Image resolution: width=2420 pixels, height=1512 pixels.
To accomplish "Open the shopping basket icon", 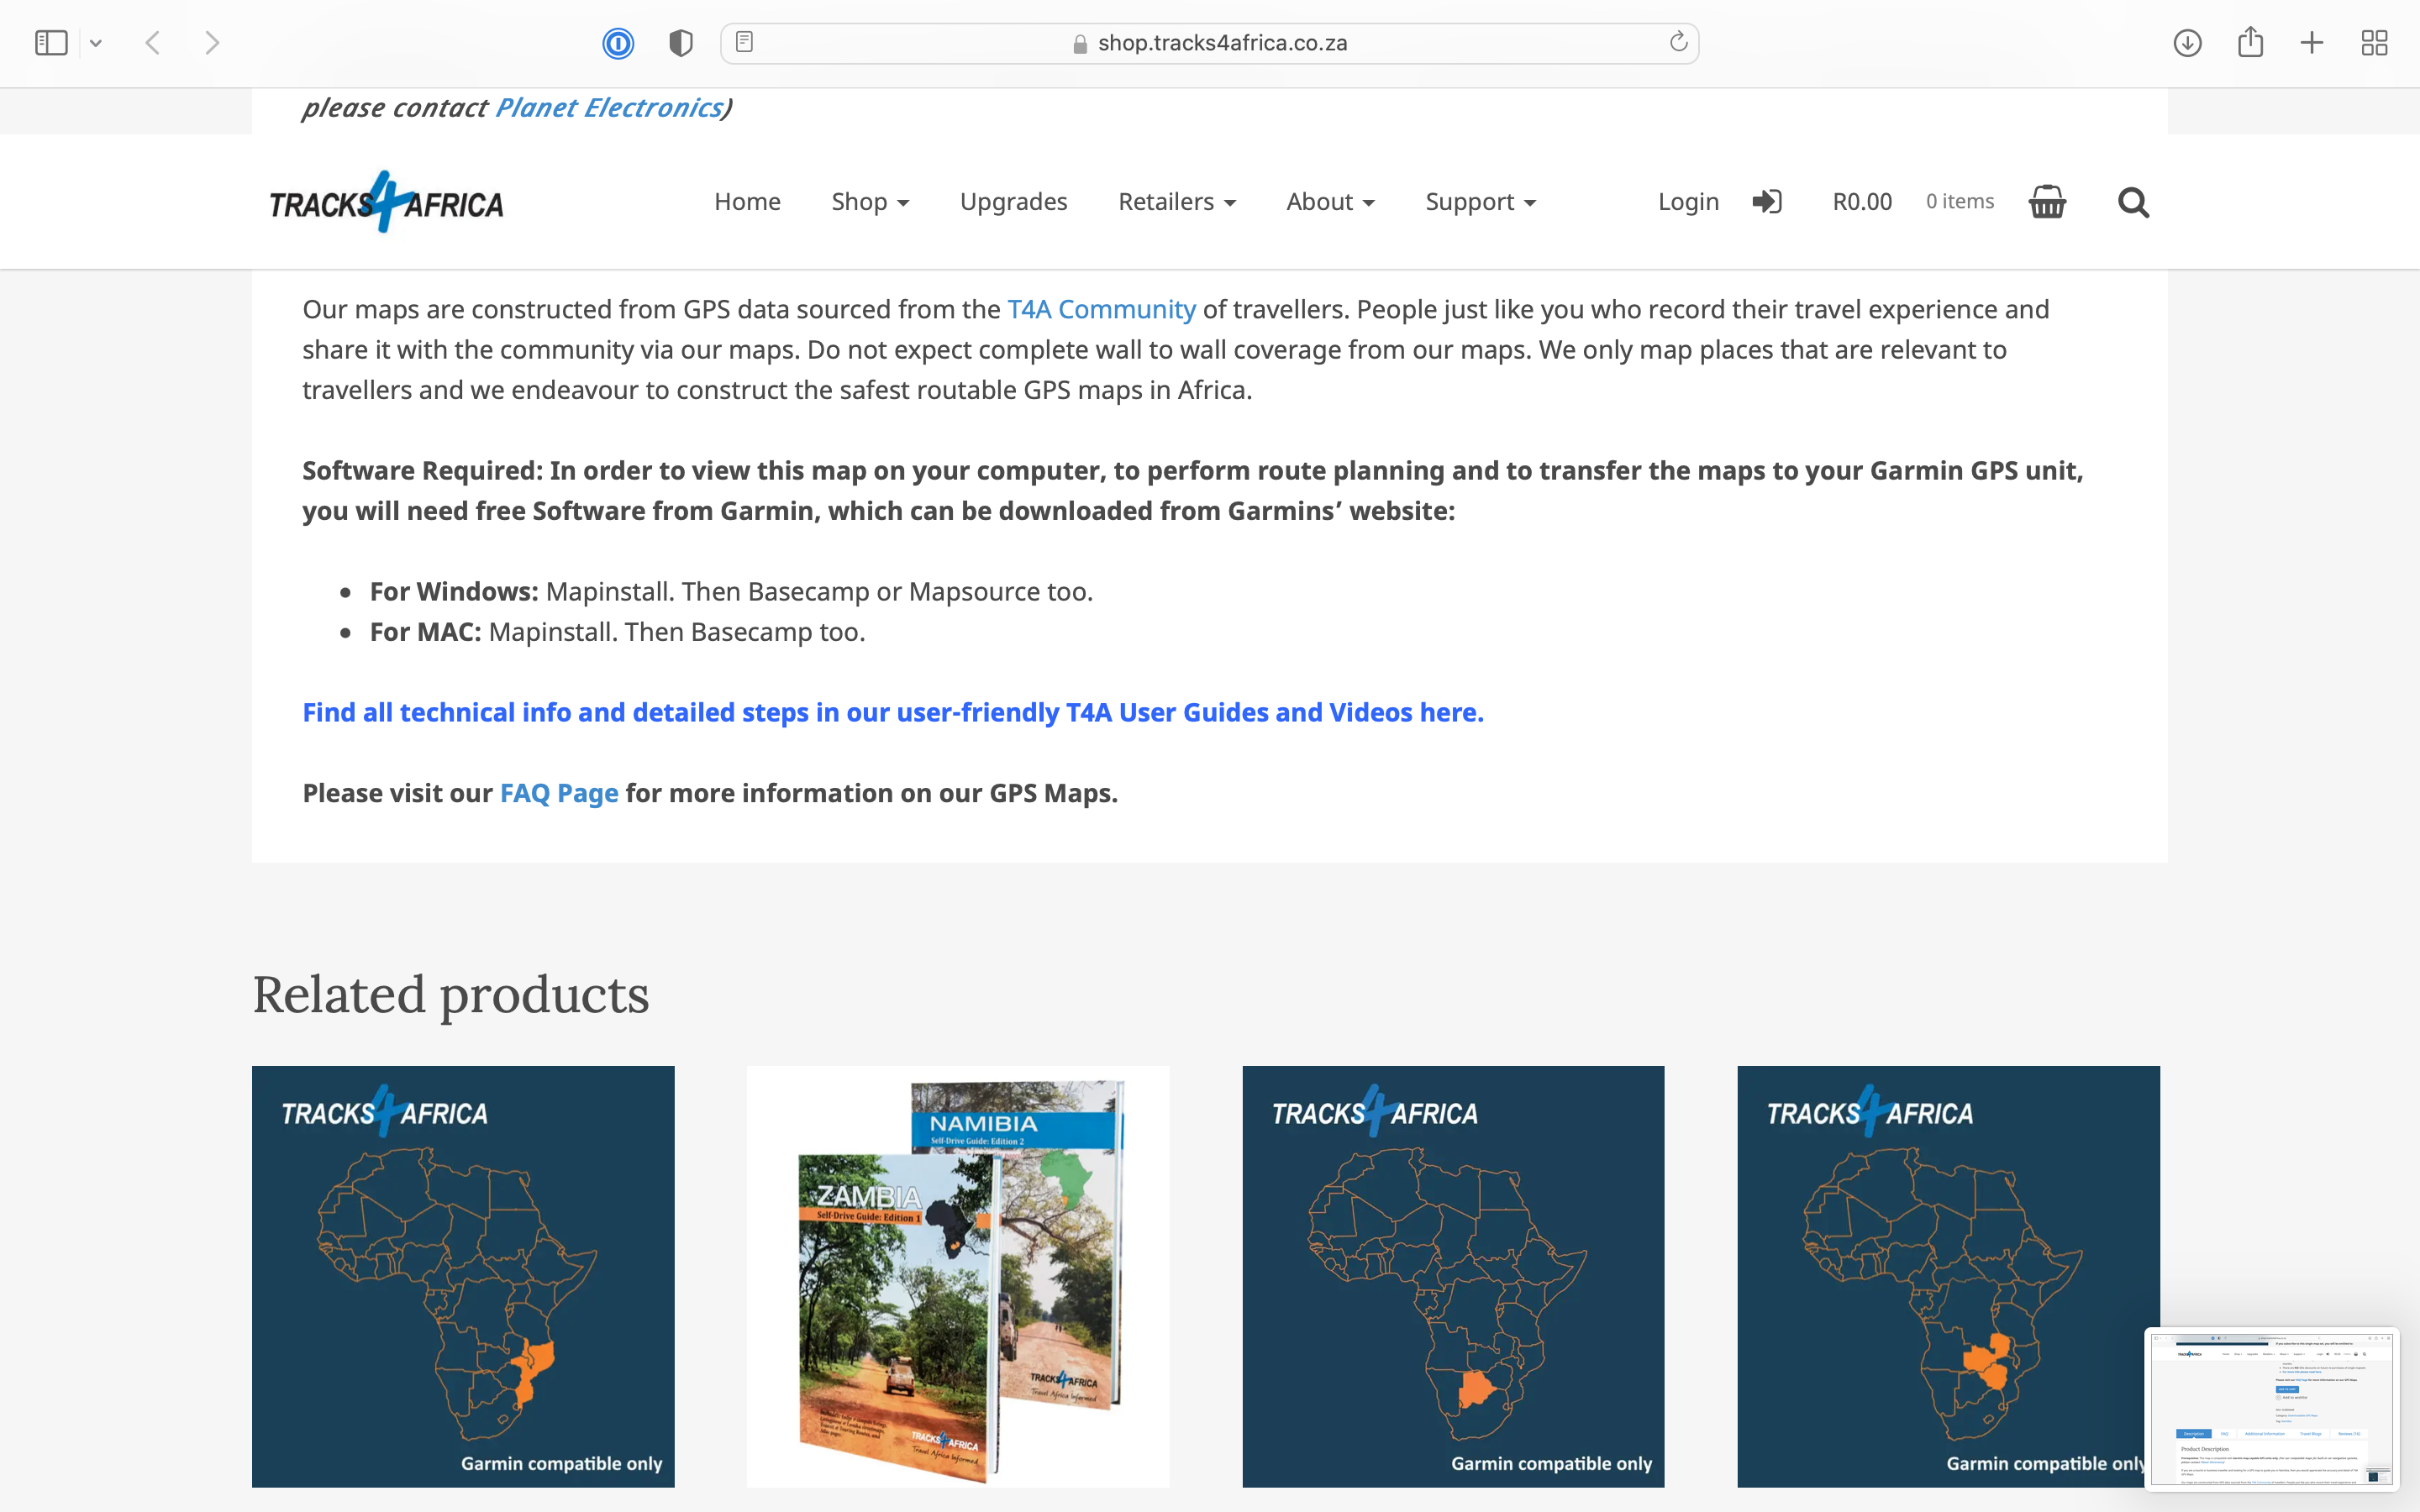I will click(x=2047, y=201).
